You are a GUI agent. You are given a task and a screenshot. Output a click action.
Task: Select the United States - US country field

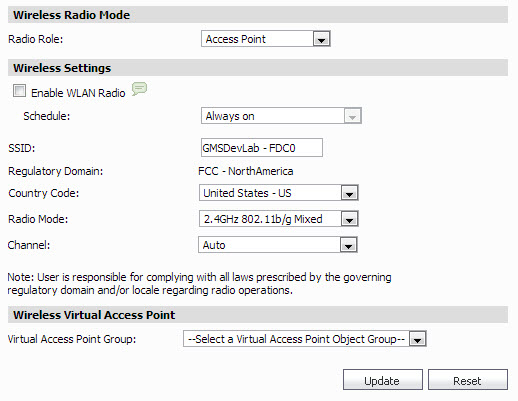(x=279, y=193)
